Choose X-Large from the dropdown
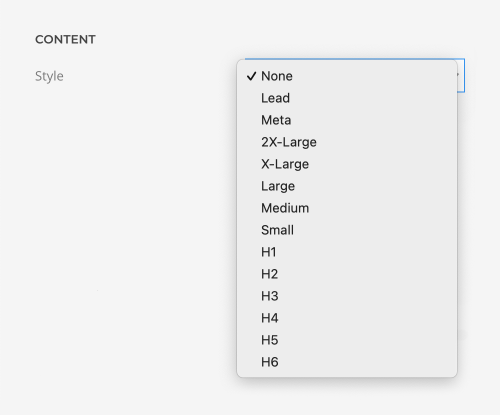The width and height of the screenshot is (500, 415). (347, 164)
